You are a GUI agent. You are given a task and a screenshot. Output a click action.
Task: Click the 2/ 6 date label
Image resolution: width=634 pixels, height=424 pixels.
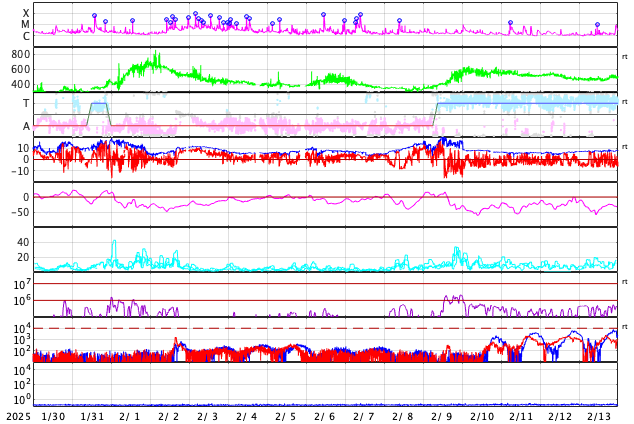325,416
